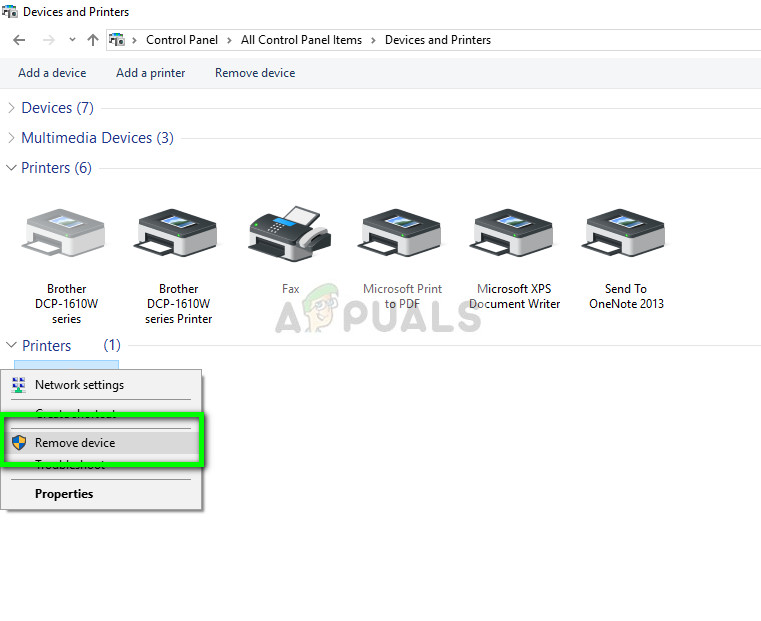Expand the Multimedia Devices (3) group

tap(11, 138)
